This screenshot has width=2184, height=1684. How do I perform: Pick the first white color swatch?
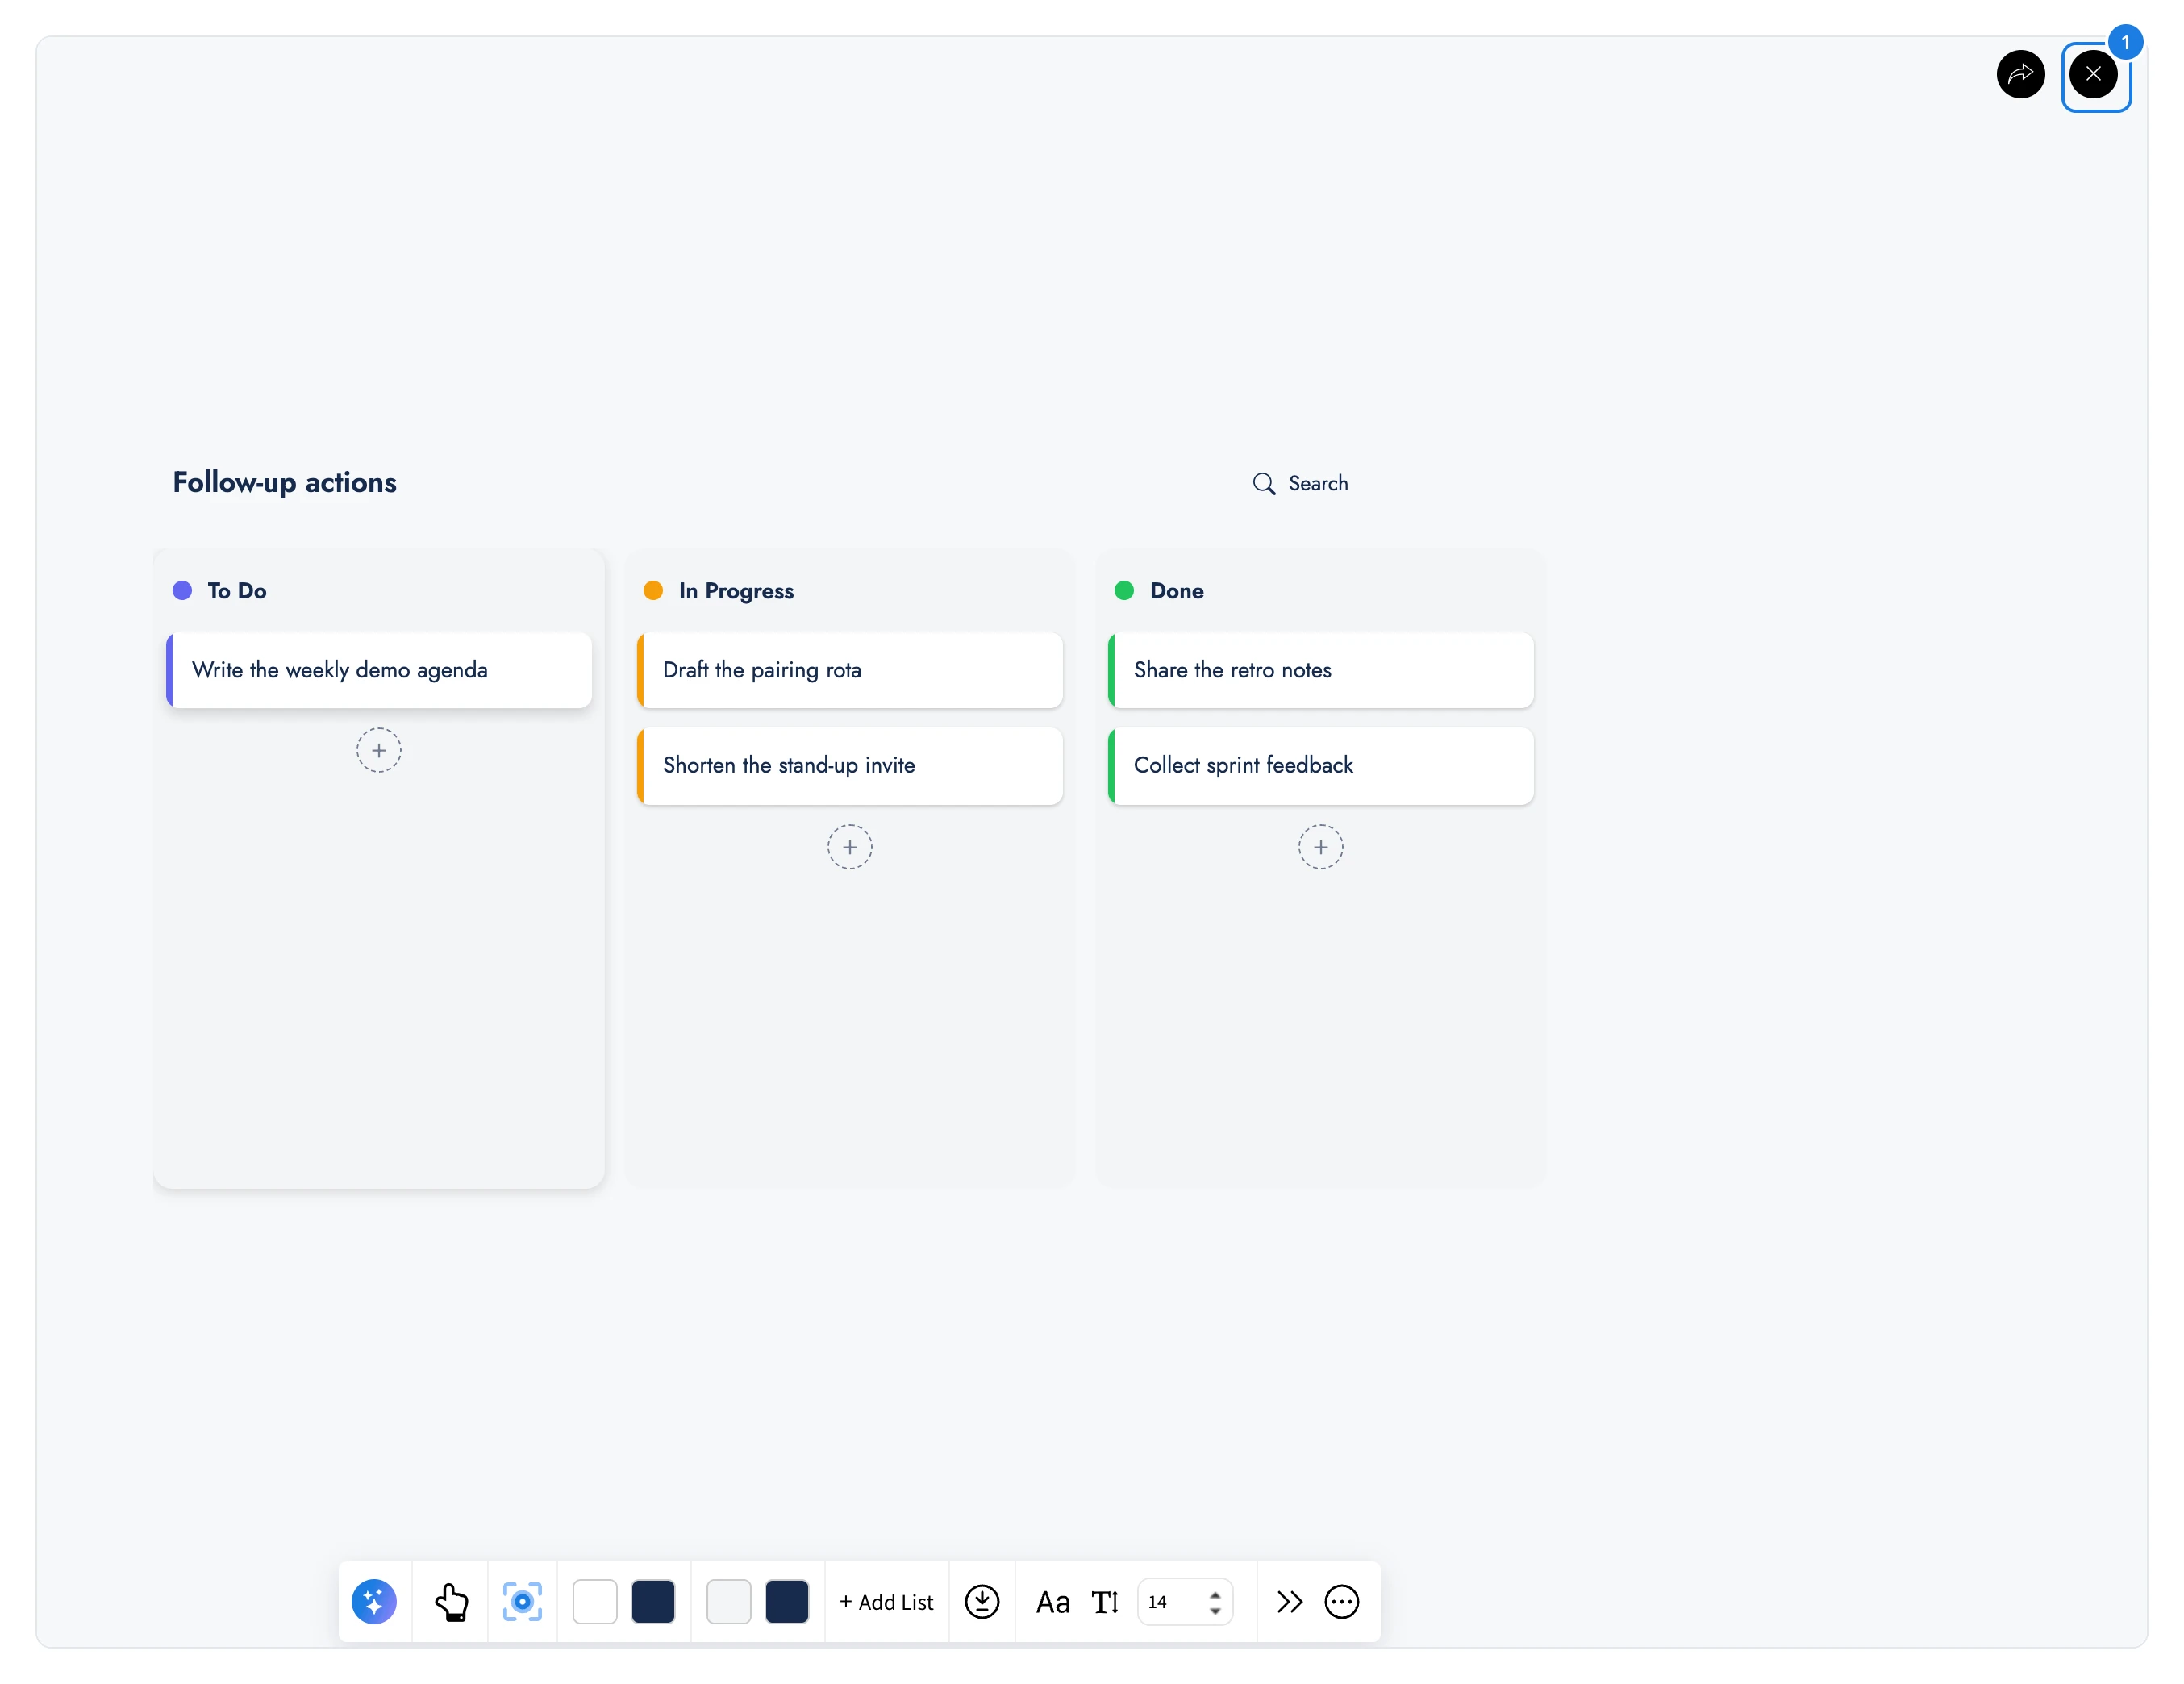coord(595,1602)
